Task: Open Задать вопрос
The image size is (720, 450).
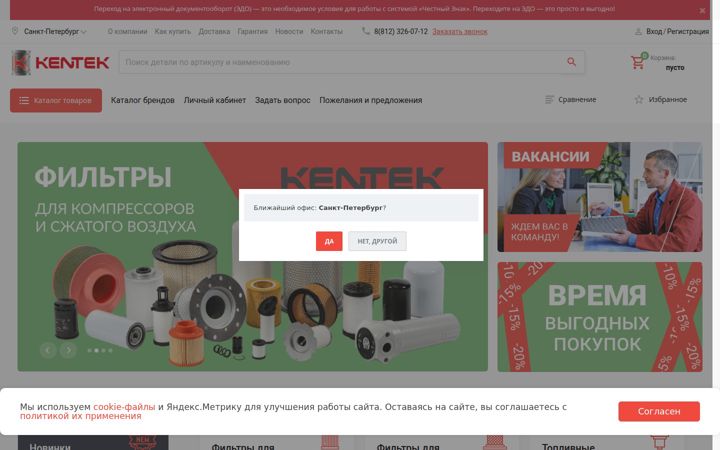Action: (282, 100)
